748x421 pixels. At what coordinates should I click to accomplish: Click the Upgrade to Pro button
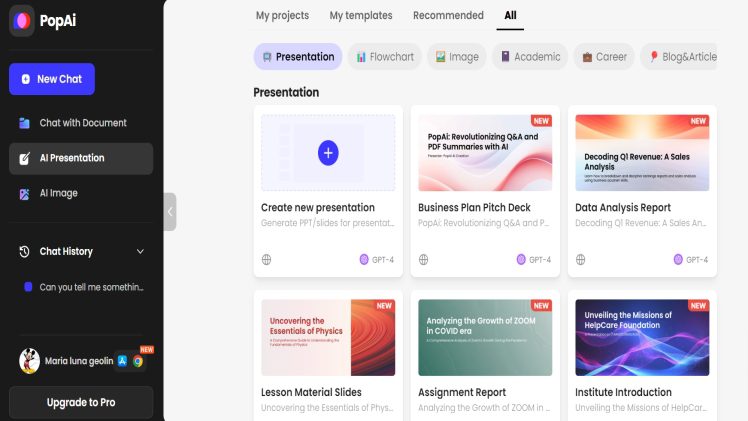(81, 402)
